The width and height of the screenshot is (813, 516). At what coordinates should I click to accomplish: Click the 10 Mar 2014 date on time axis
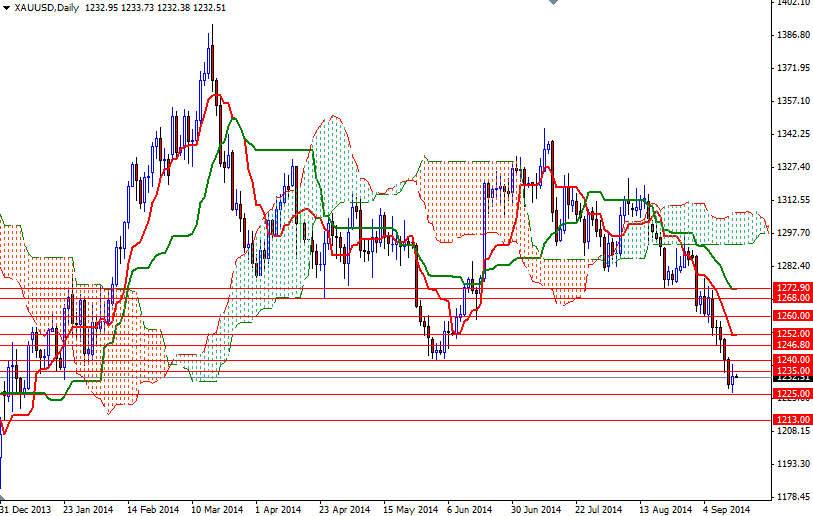pyautogui.click(x=217, y=509)
